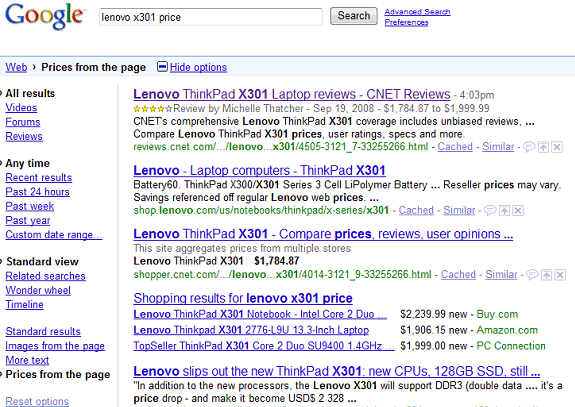575x407 pixels.
Task: Click the comment bubble icon on the shopper.cnet.com result
Action: tap(532, 275)
